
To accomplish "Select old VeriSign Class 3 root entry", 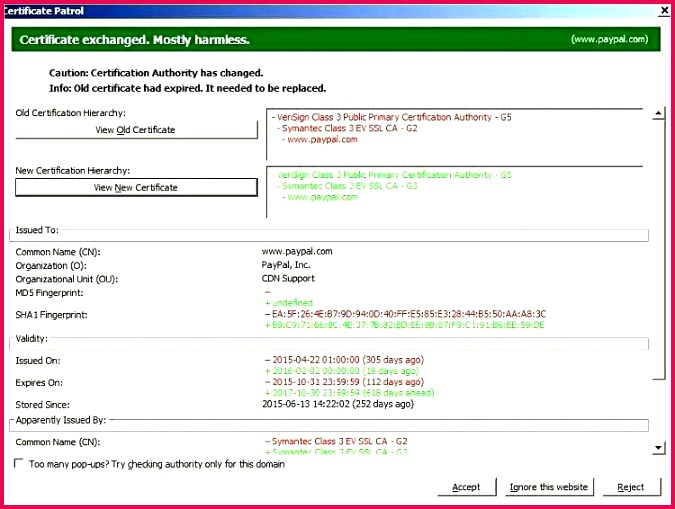I will pyautogui.click(x=392, y=117).
